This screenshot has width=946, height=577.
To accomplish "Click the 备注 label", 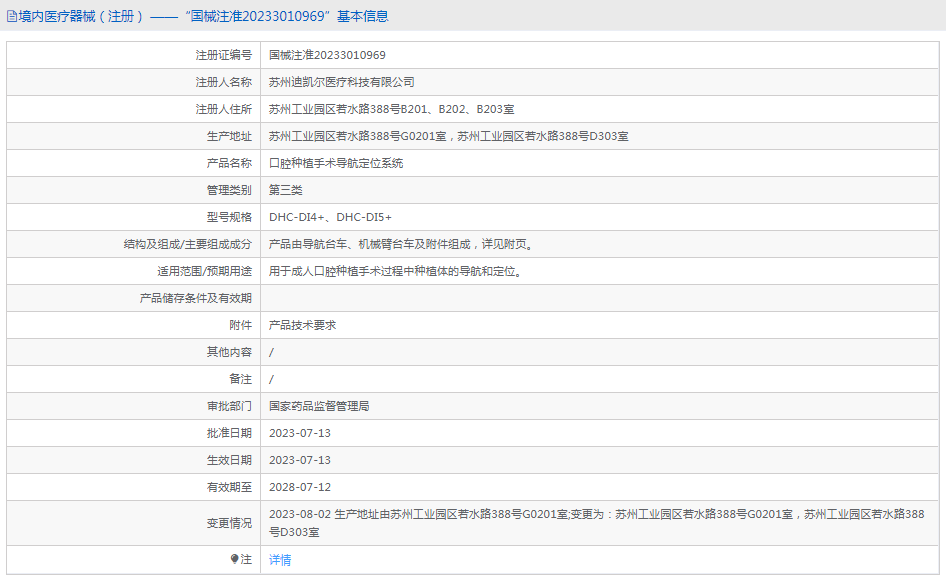I will pos(240,379).
